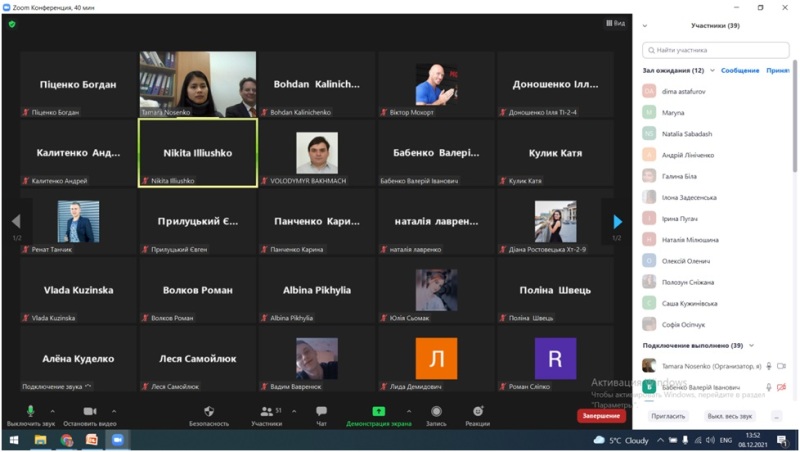Screen dimensions: 800x452
Task: Select Ліда Демидович orange Л tile
Action: (x=436, y=359)
